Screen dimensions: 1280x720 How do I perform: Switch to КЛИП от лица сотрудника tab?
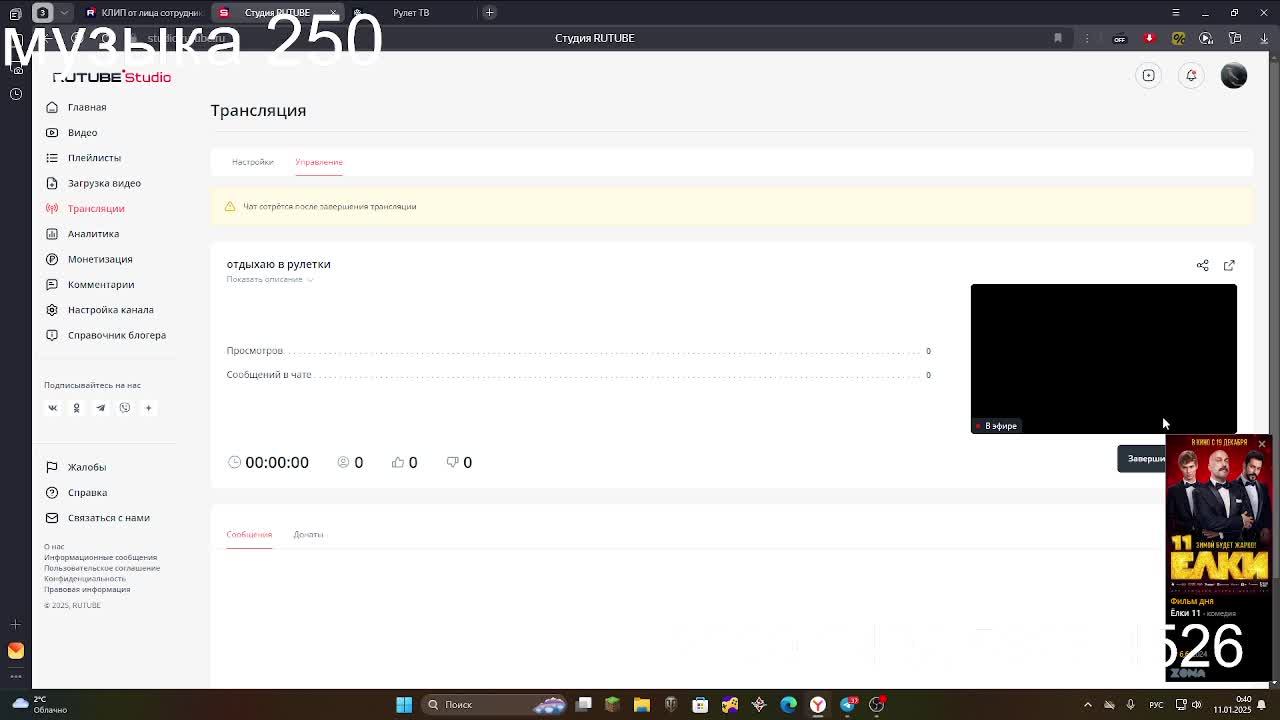point(143,12)
